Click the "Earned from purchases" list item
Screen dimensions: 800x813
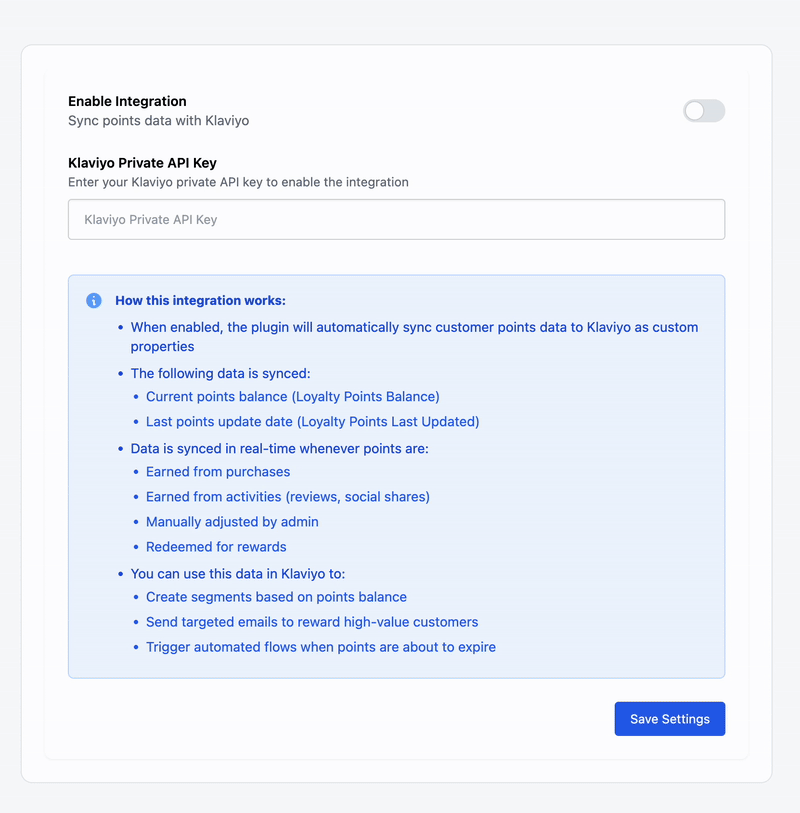pos(218,472)
